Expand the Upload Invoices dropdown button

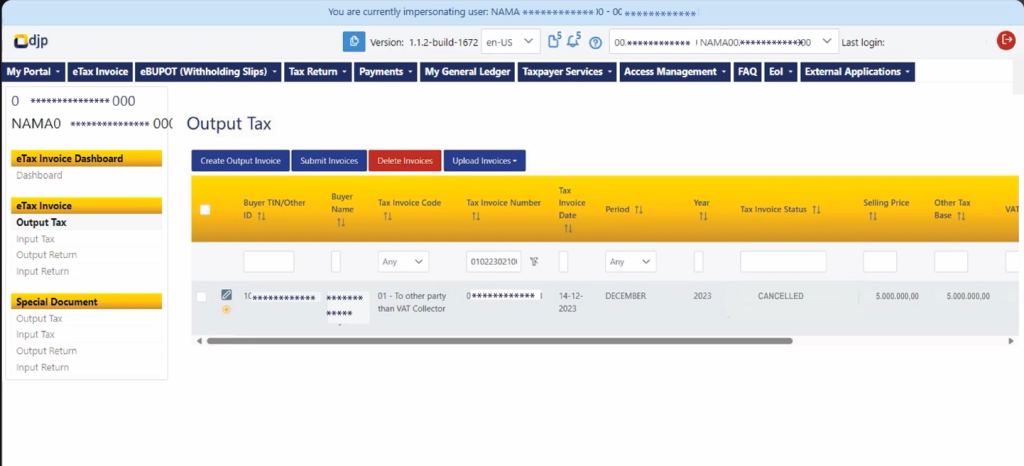(x=484, y=160)
